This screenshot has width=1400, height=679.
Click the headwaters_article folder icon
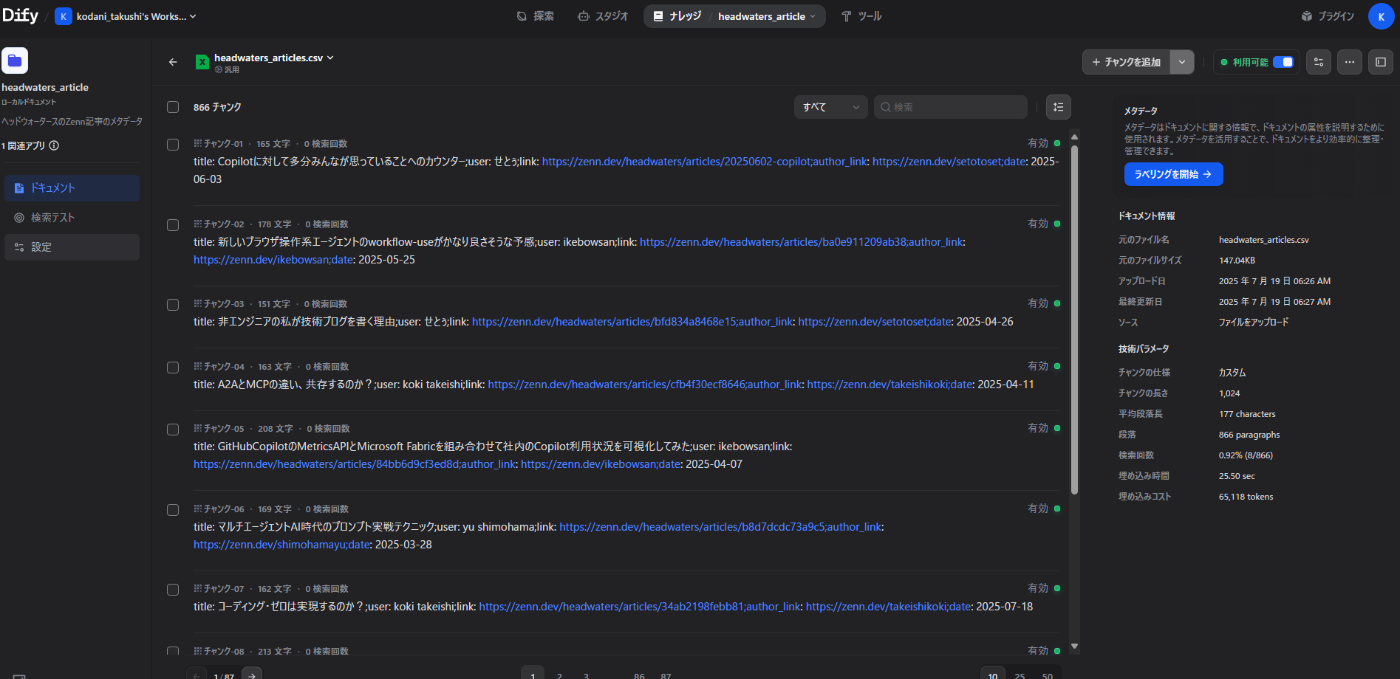click(x=15, y=60)
